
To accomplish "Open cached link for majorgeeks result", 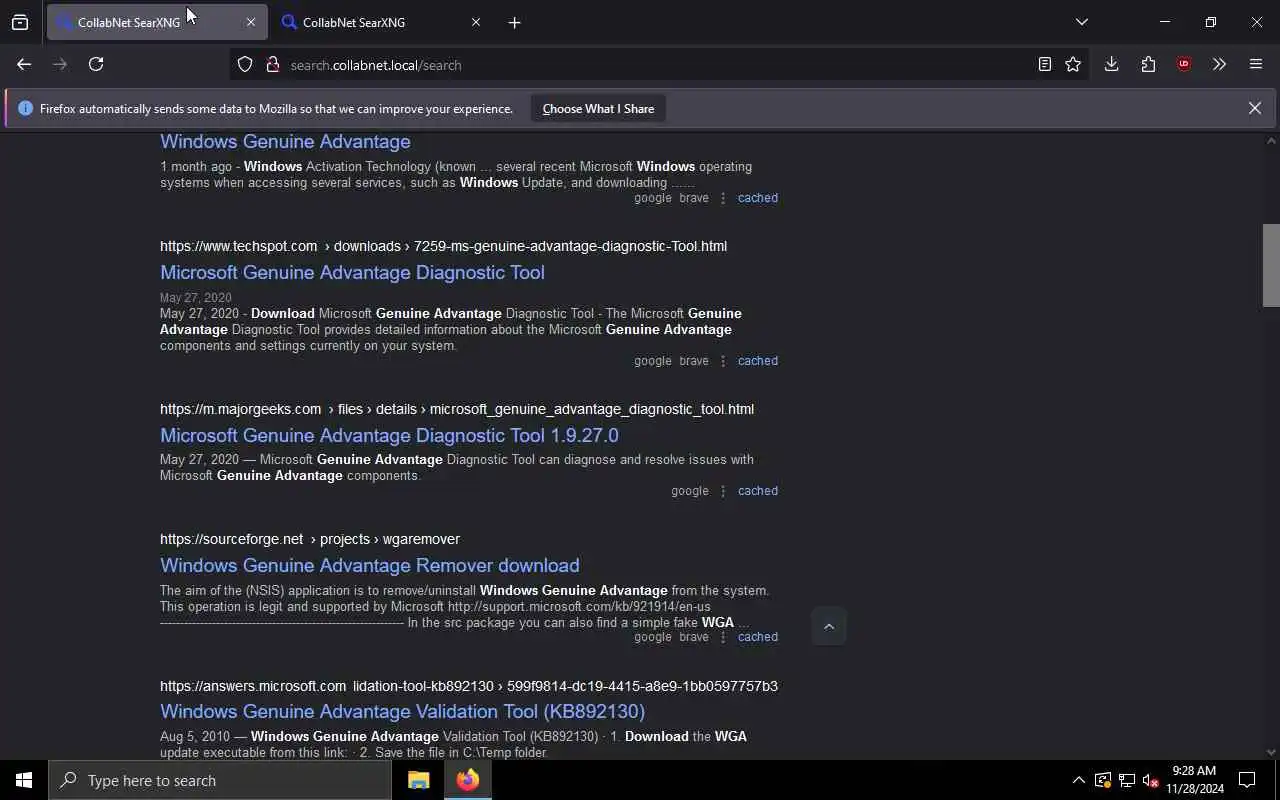I will (757, 491).
